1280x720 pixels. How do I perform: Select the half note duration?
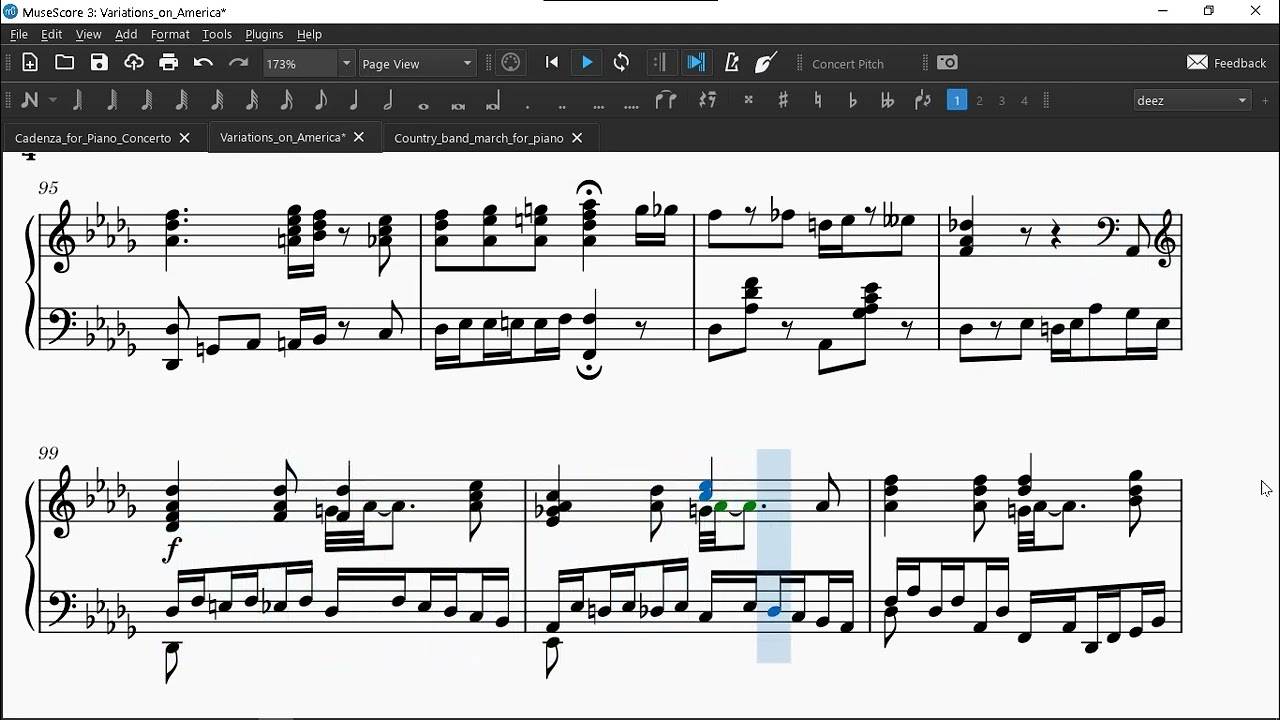coord(388,100)
